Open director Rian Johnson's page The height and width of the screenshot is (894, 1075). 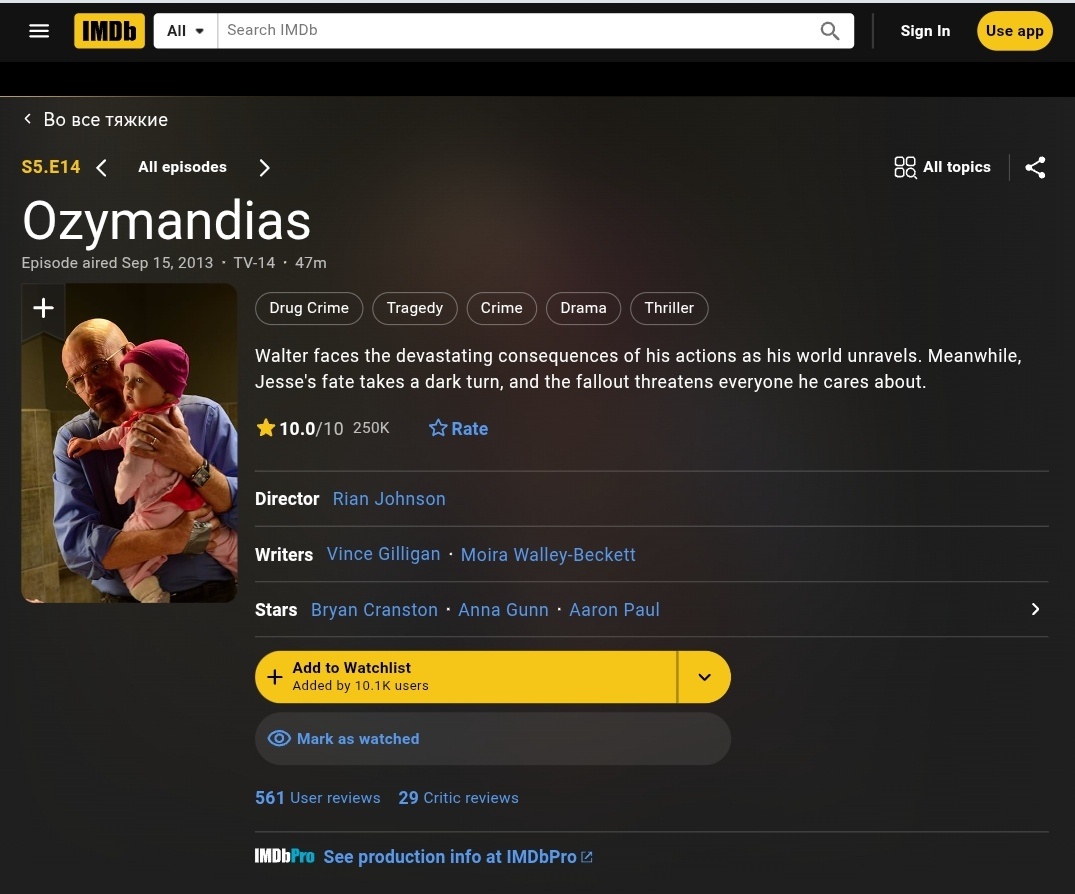click(x=389, y=499)
